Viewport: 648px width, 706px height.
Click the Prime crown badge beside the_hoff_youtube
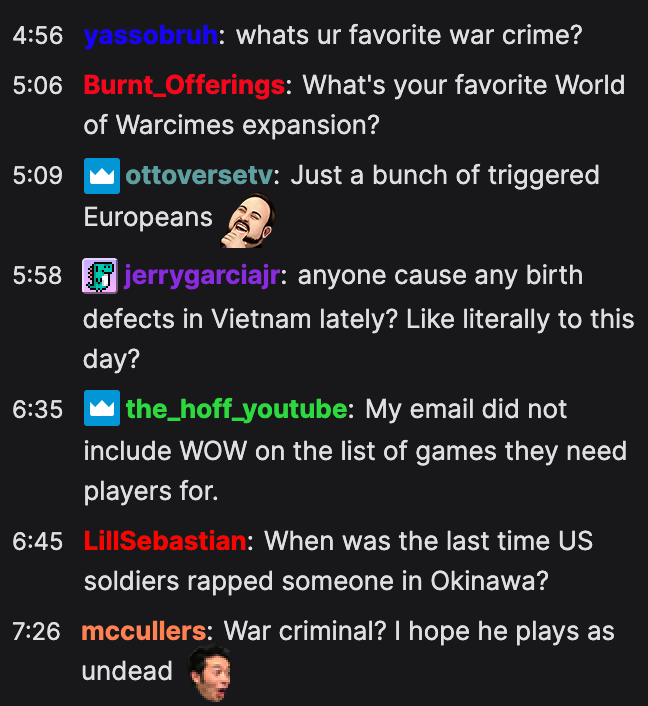[x=102, y=408]
